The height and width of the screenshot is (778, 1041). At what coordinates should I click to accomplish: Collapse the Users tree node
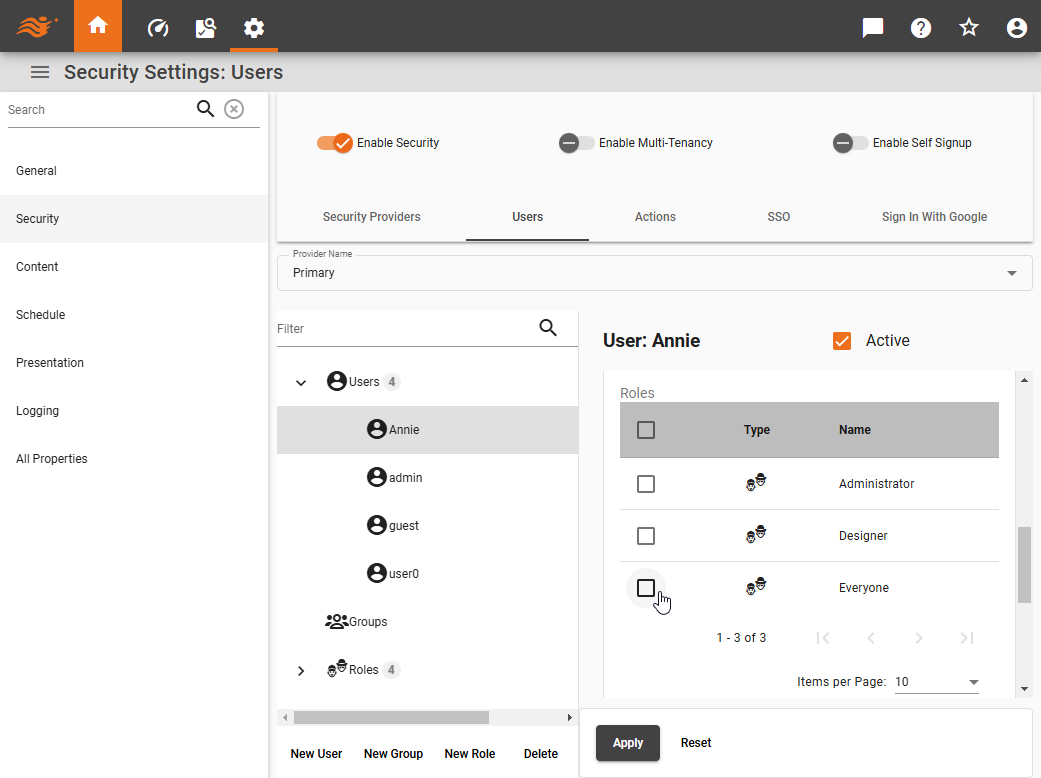tap(301, 381)
